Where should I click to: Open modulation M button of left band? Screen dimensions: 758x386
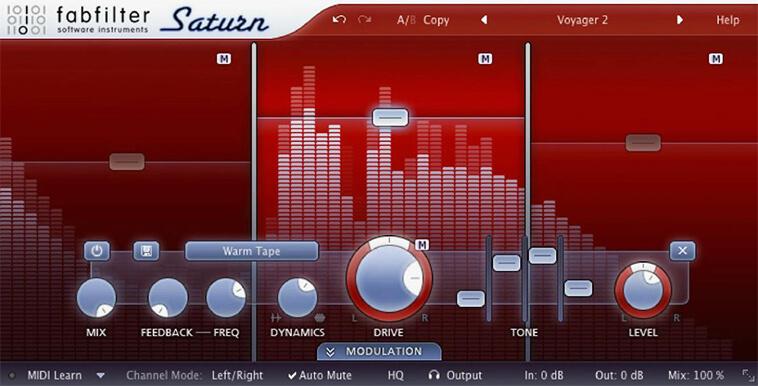223,59
